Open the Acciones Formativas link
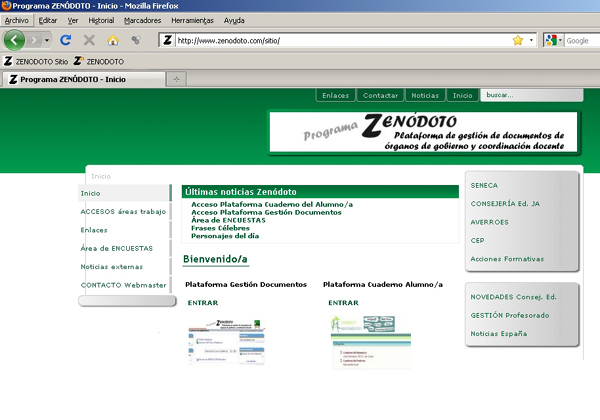The width and height of the screenshot is (600, 420). [x=507, y=259]
